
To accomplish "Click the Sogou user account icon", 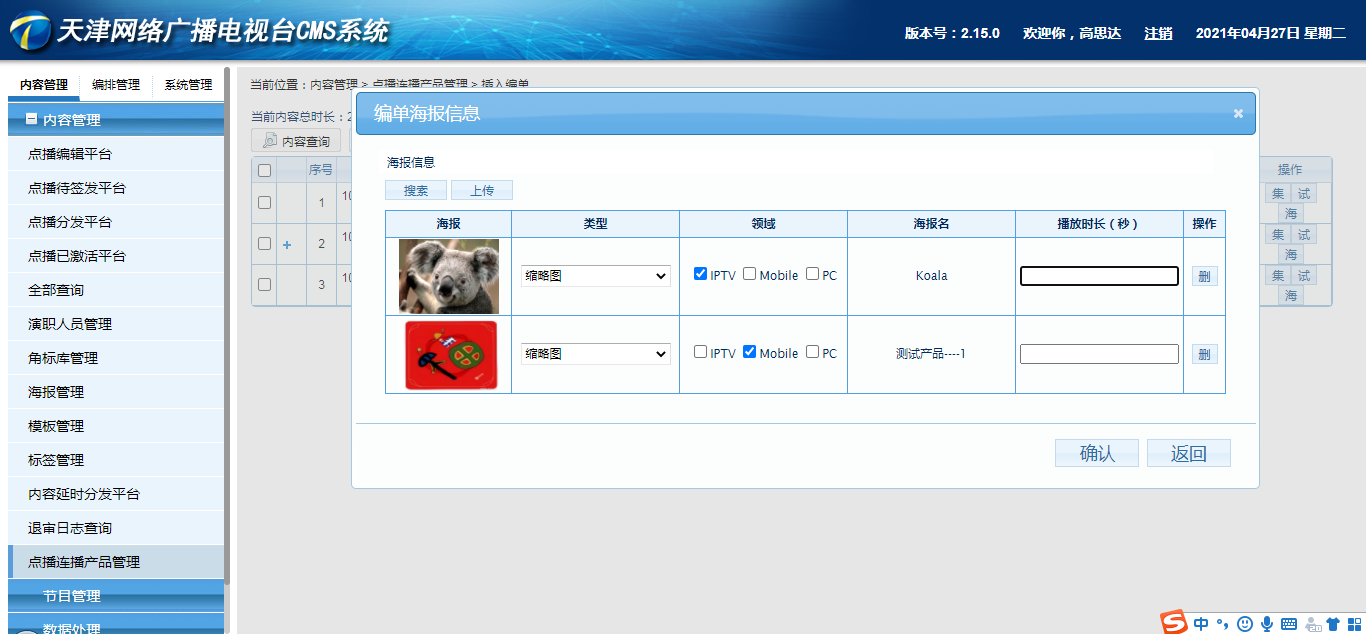I will pyautogui.click(x=1312, y=624).
